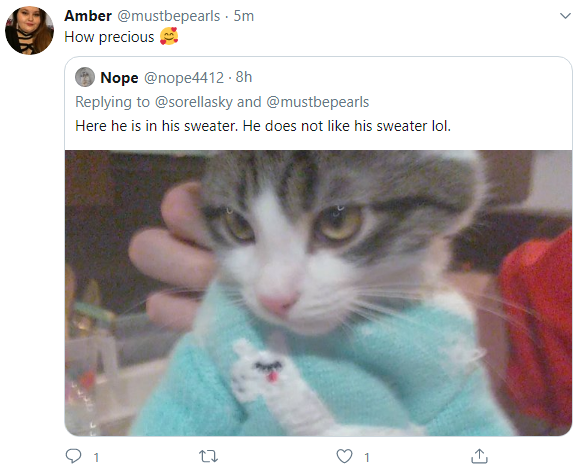584x469 pixels.
Task: Expand the tweet options chevron menu
Action: click(x=565, y=16)
